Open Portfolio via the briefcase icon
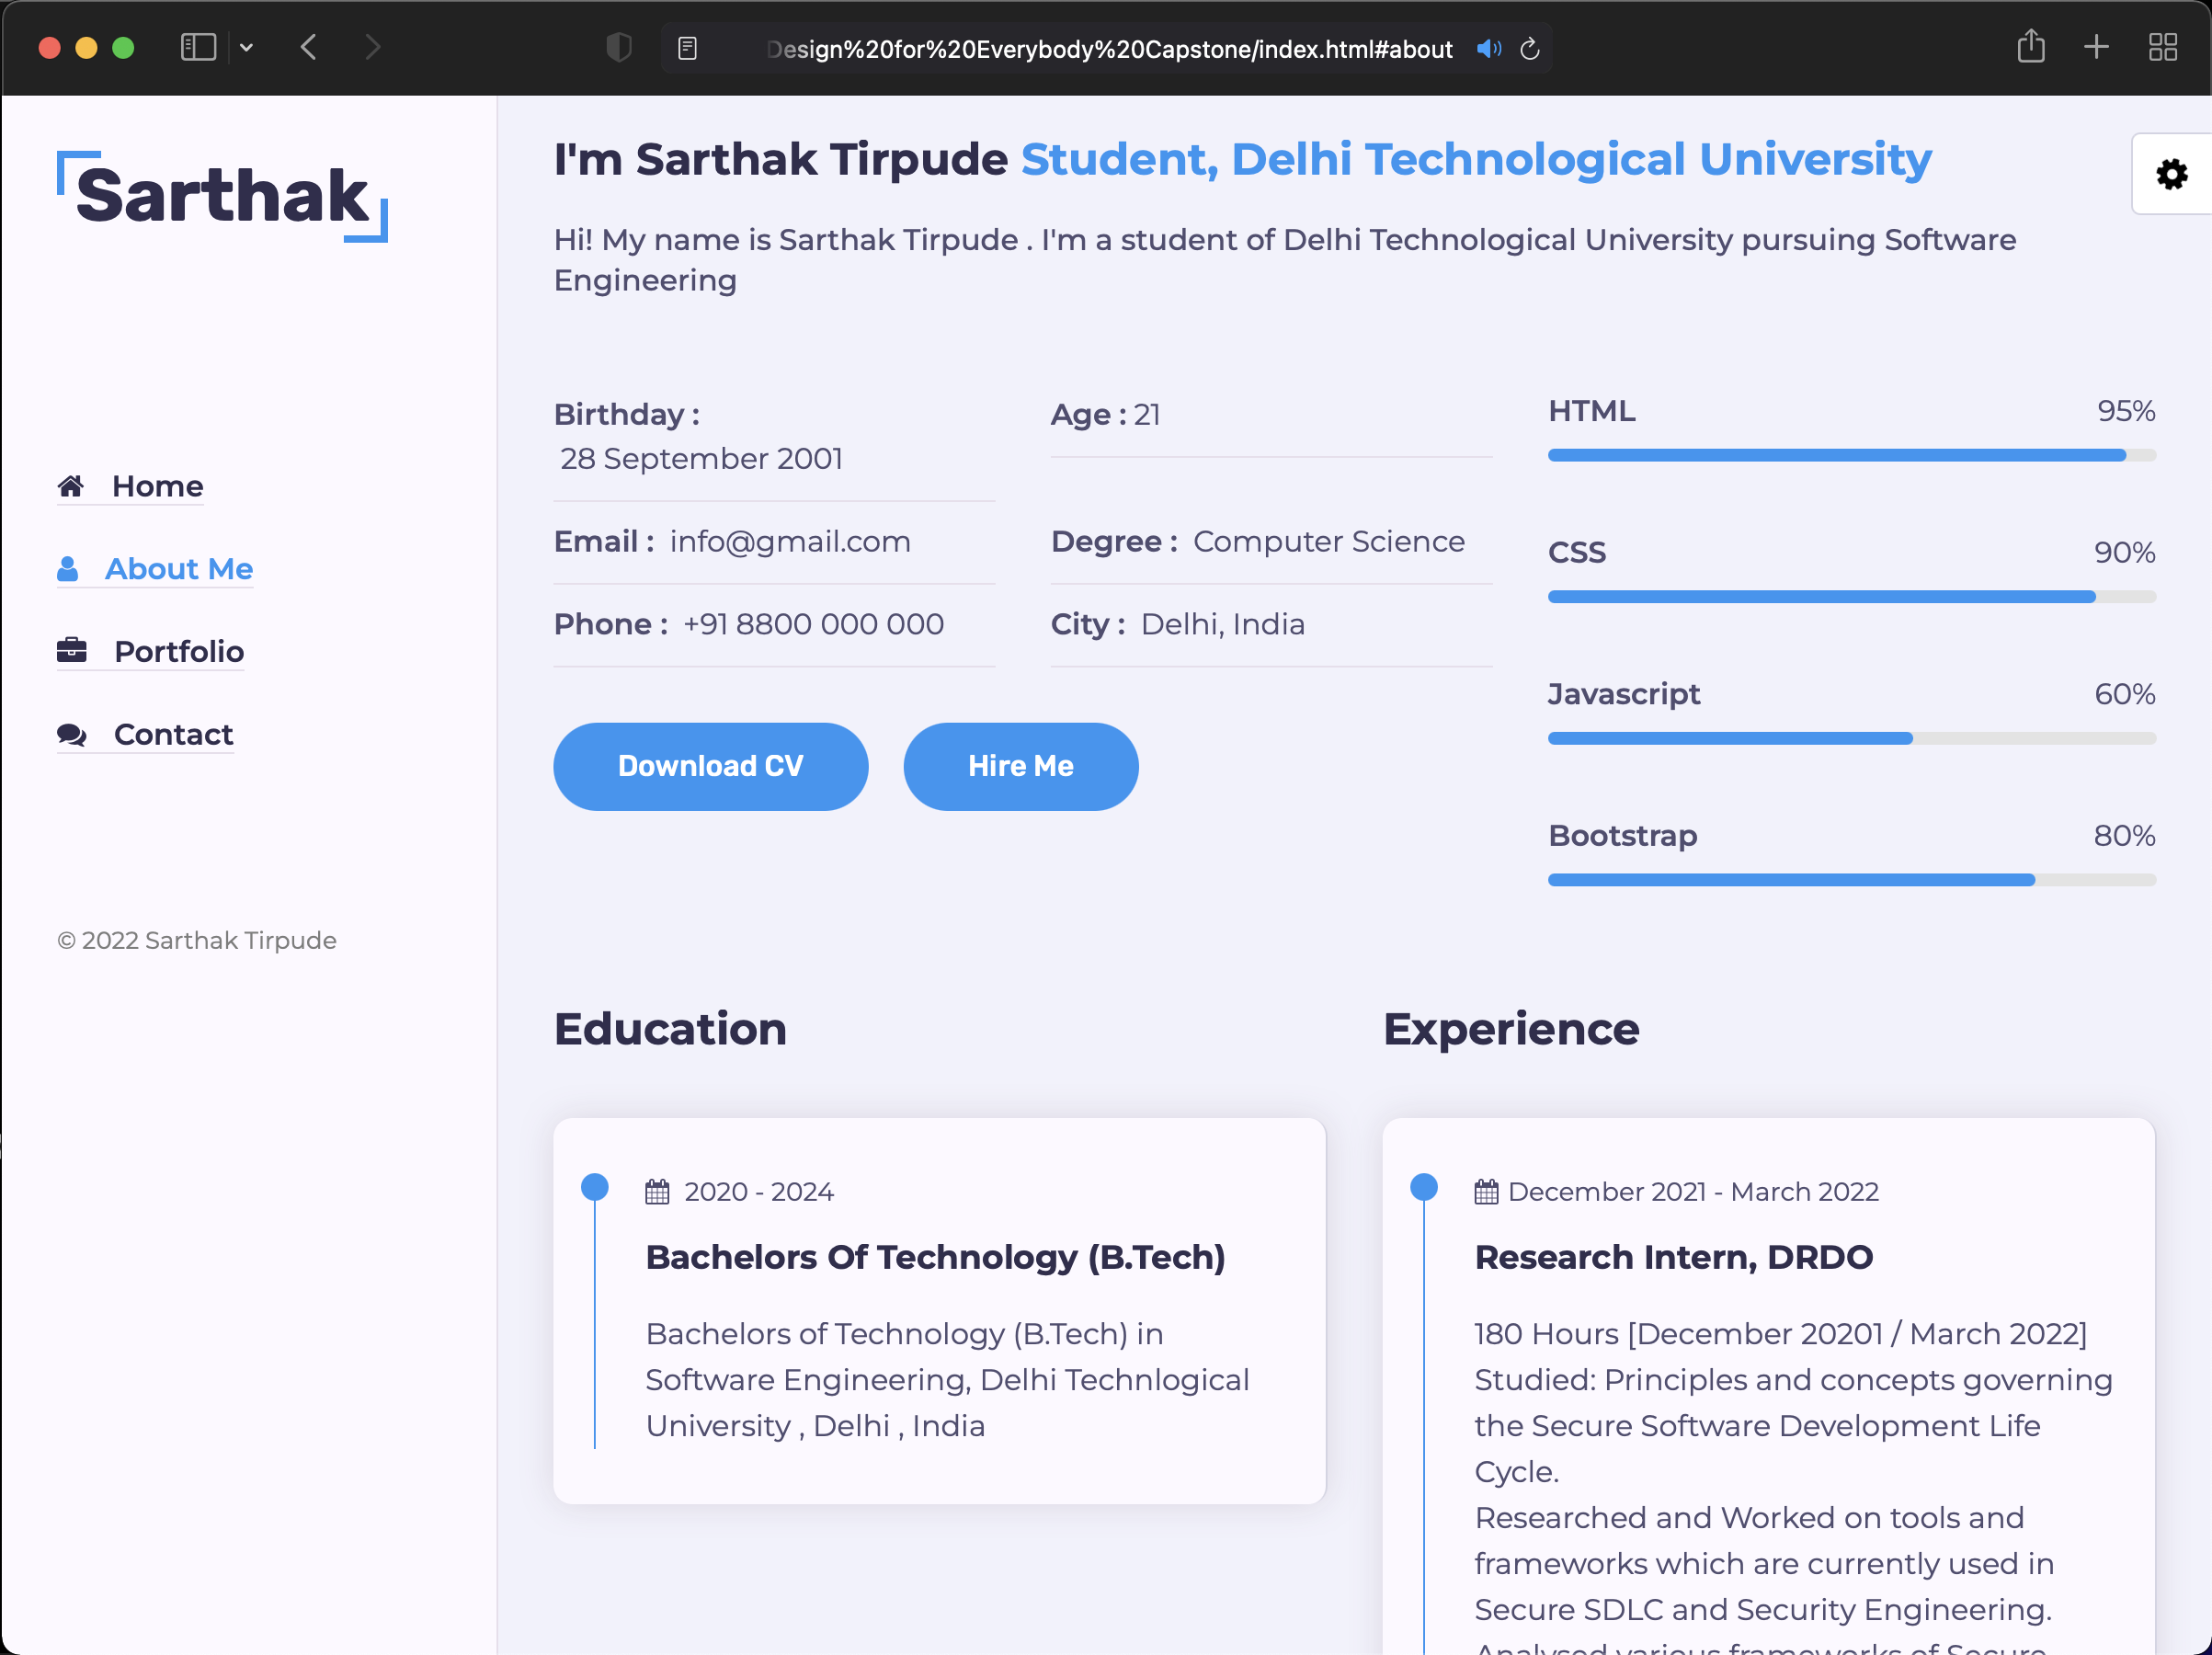Viewport: 2212px width, 1655px height. click(70, 650)
